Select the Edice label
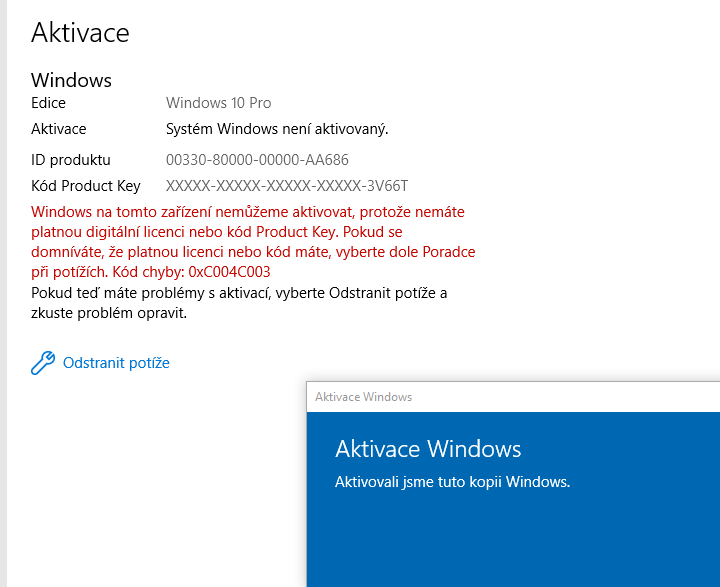The width and height of the screenshot is (720, 587). point(48,103)
